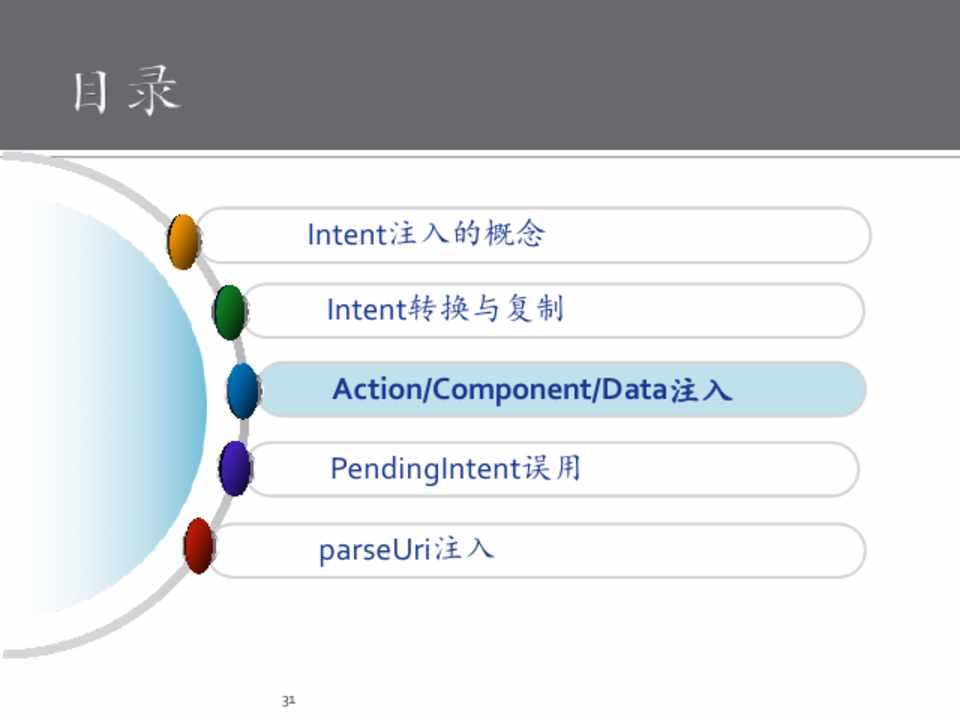Click the red orb beside parseUri注入
This screenshot has height=720, width=960.
click(x=199, y=546)
